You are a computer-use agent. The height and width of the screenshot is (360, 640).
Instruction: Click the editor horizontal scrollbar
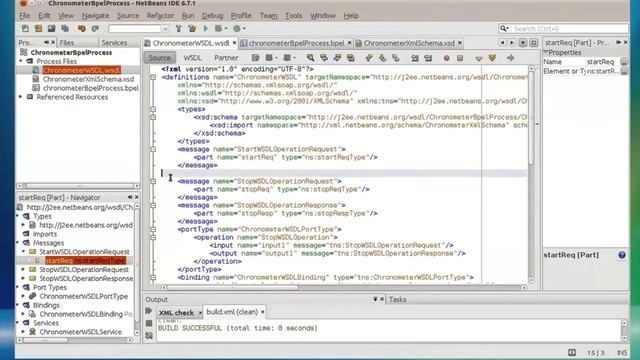click(x=343, y=288)
